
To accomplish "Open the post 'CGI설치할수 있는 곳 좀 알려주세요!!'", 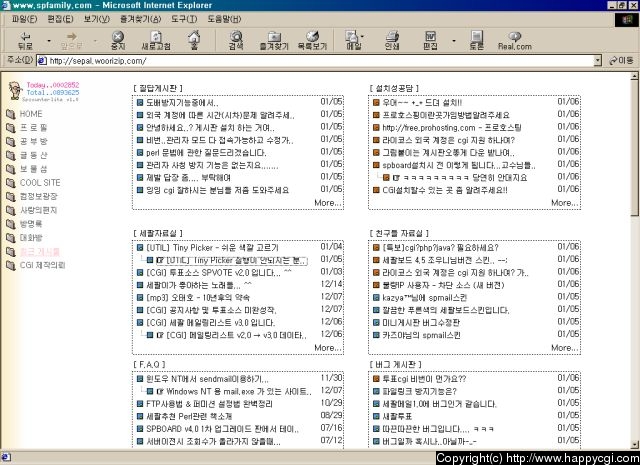I will (444, 190).
